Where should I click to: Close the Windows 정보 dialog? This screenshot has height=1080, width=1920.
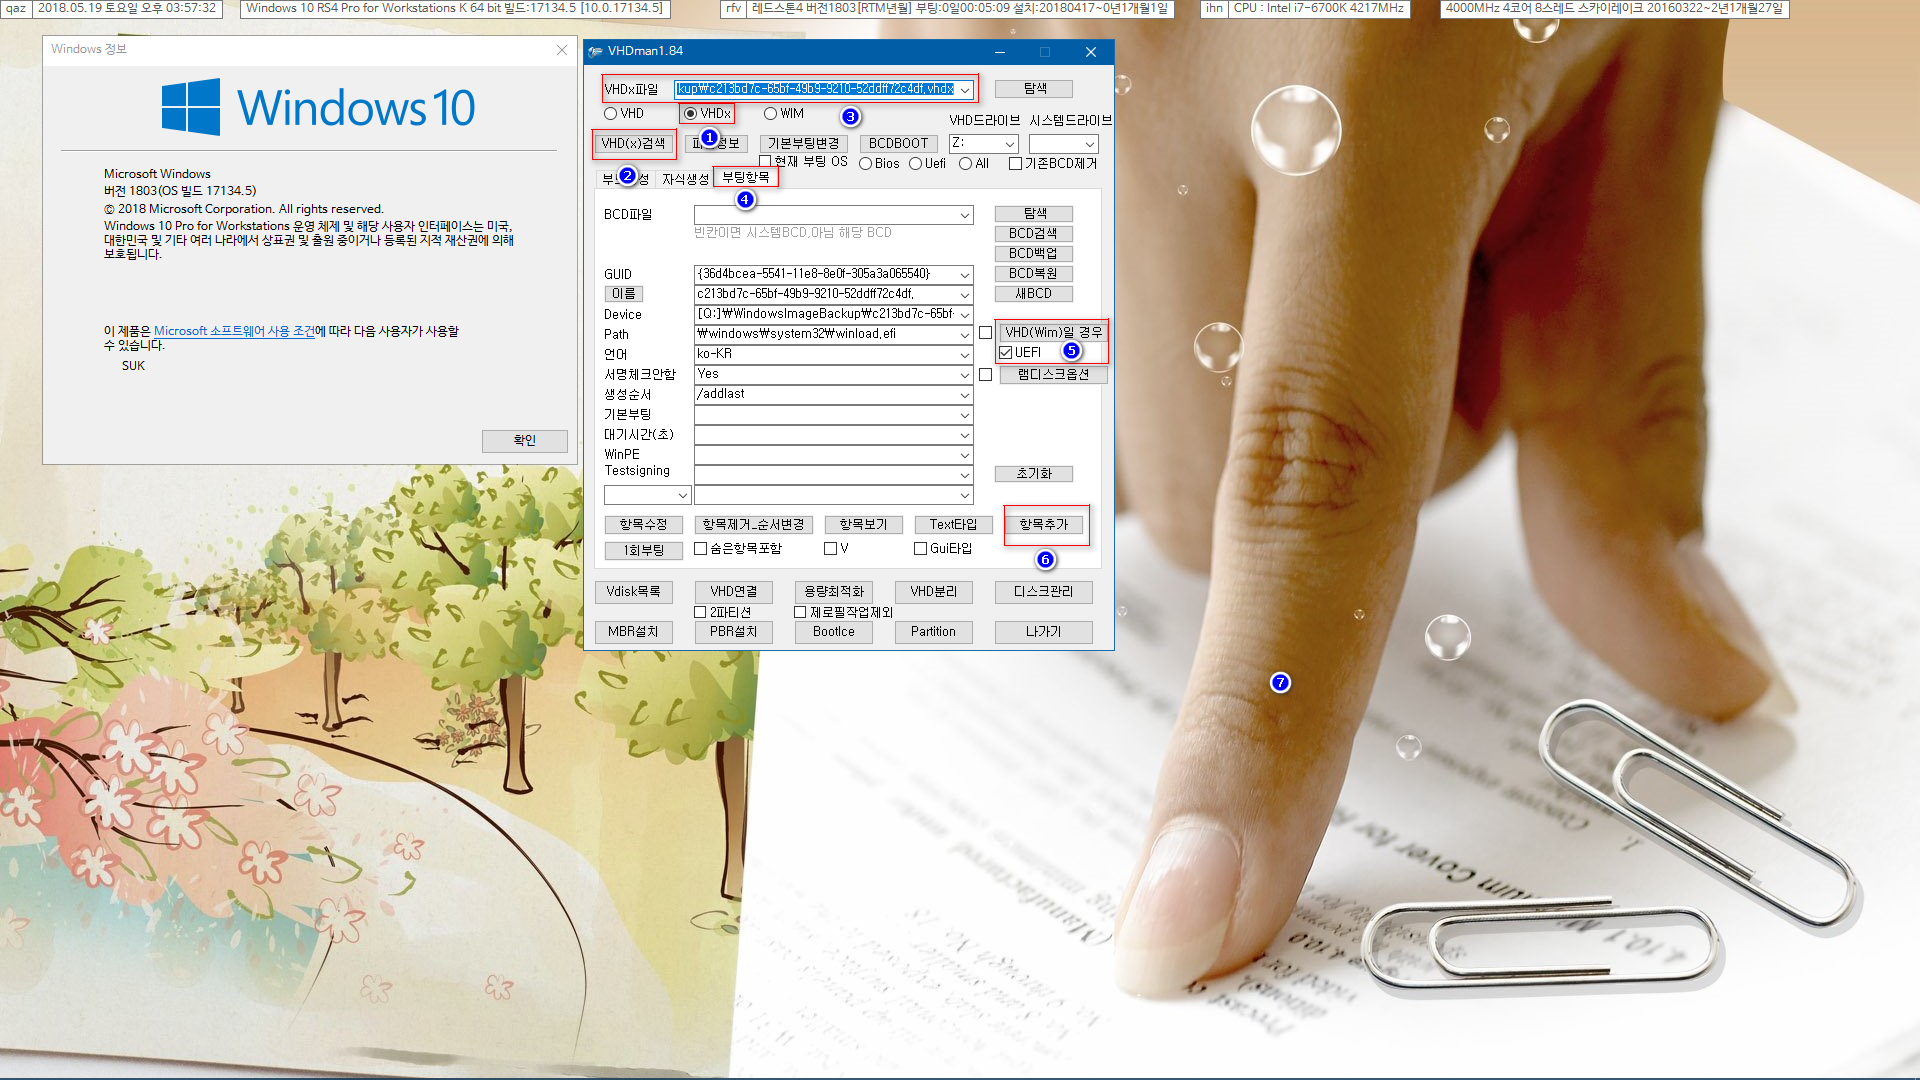click(x=561, y=49)
